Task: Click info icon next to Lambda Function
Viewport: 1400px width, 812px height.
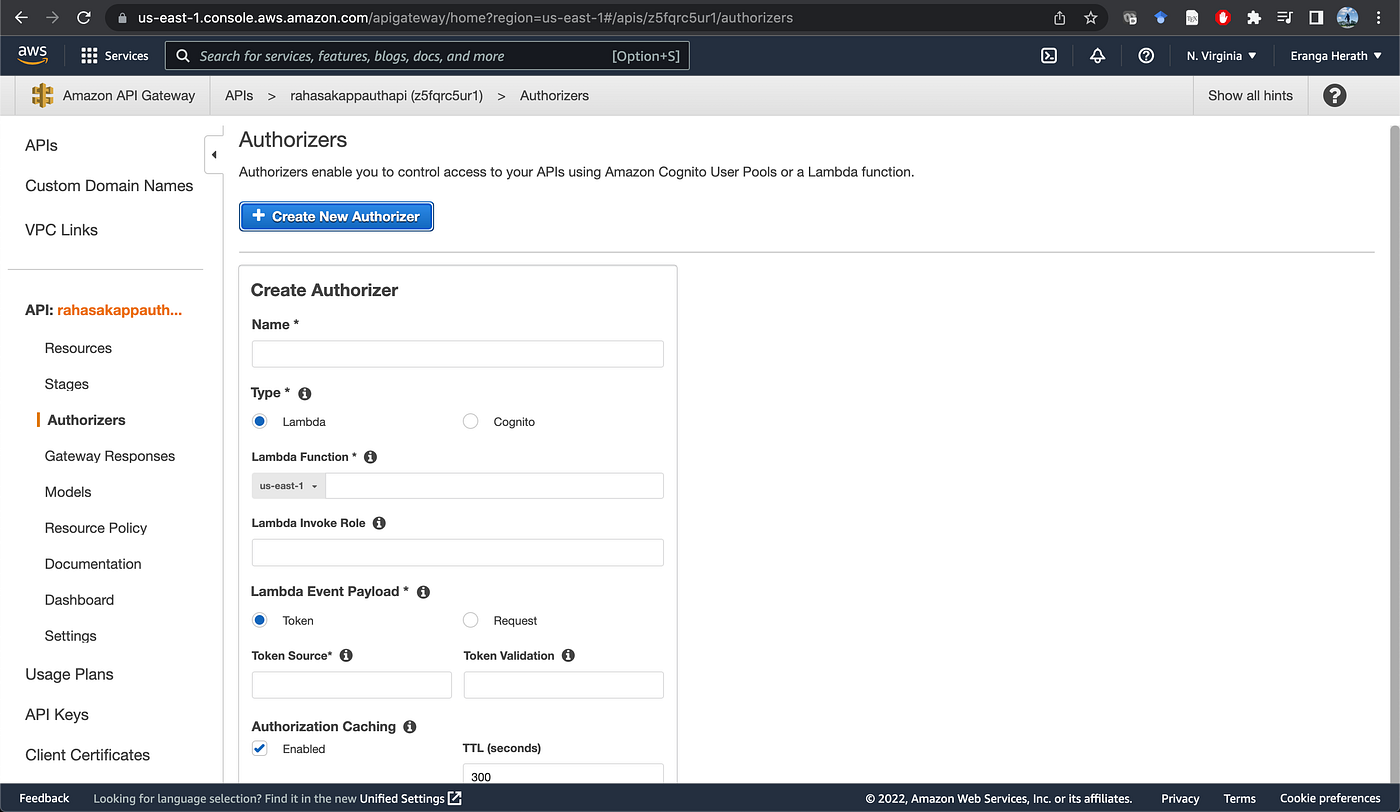Action: (370, 457)
